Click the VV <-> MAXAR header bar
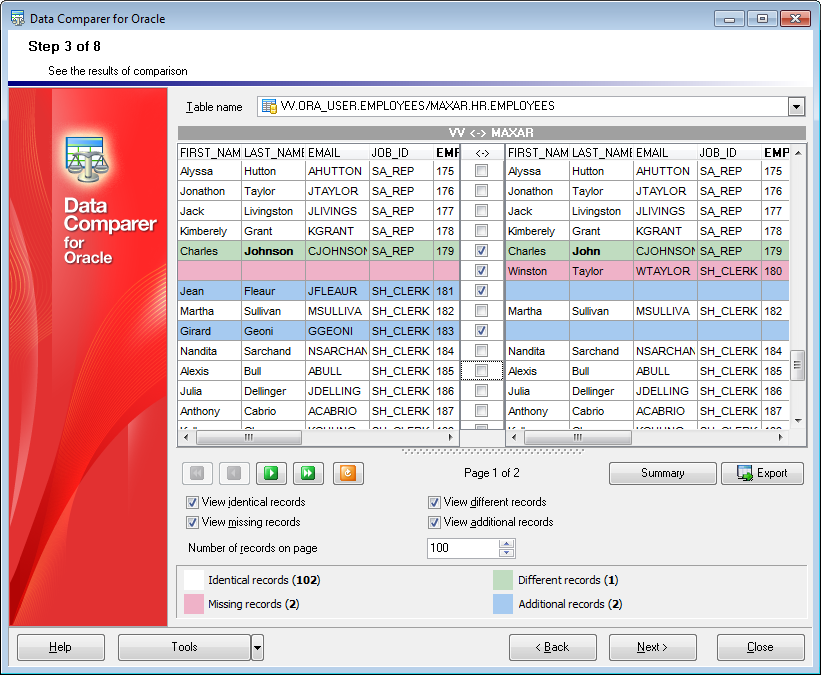 point(491,132)
